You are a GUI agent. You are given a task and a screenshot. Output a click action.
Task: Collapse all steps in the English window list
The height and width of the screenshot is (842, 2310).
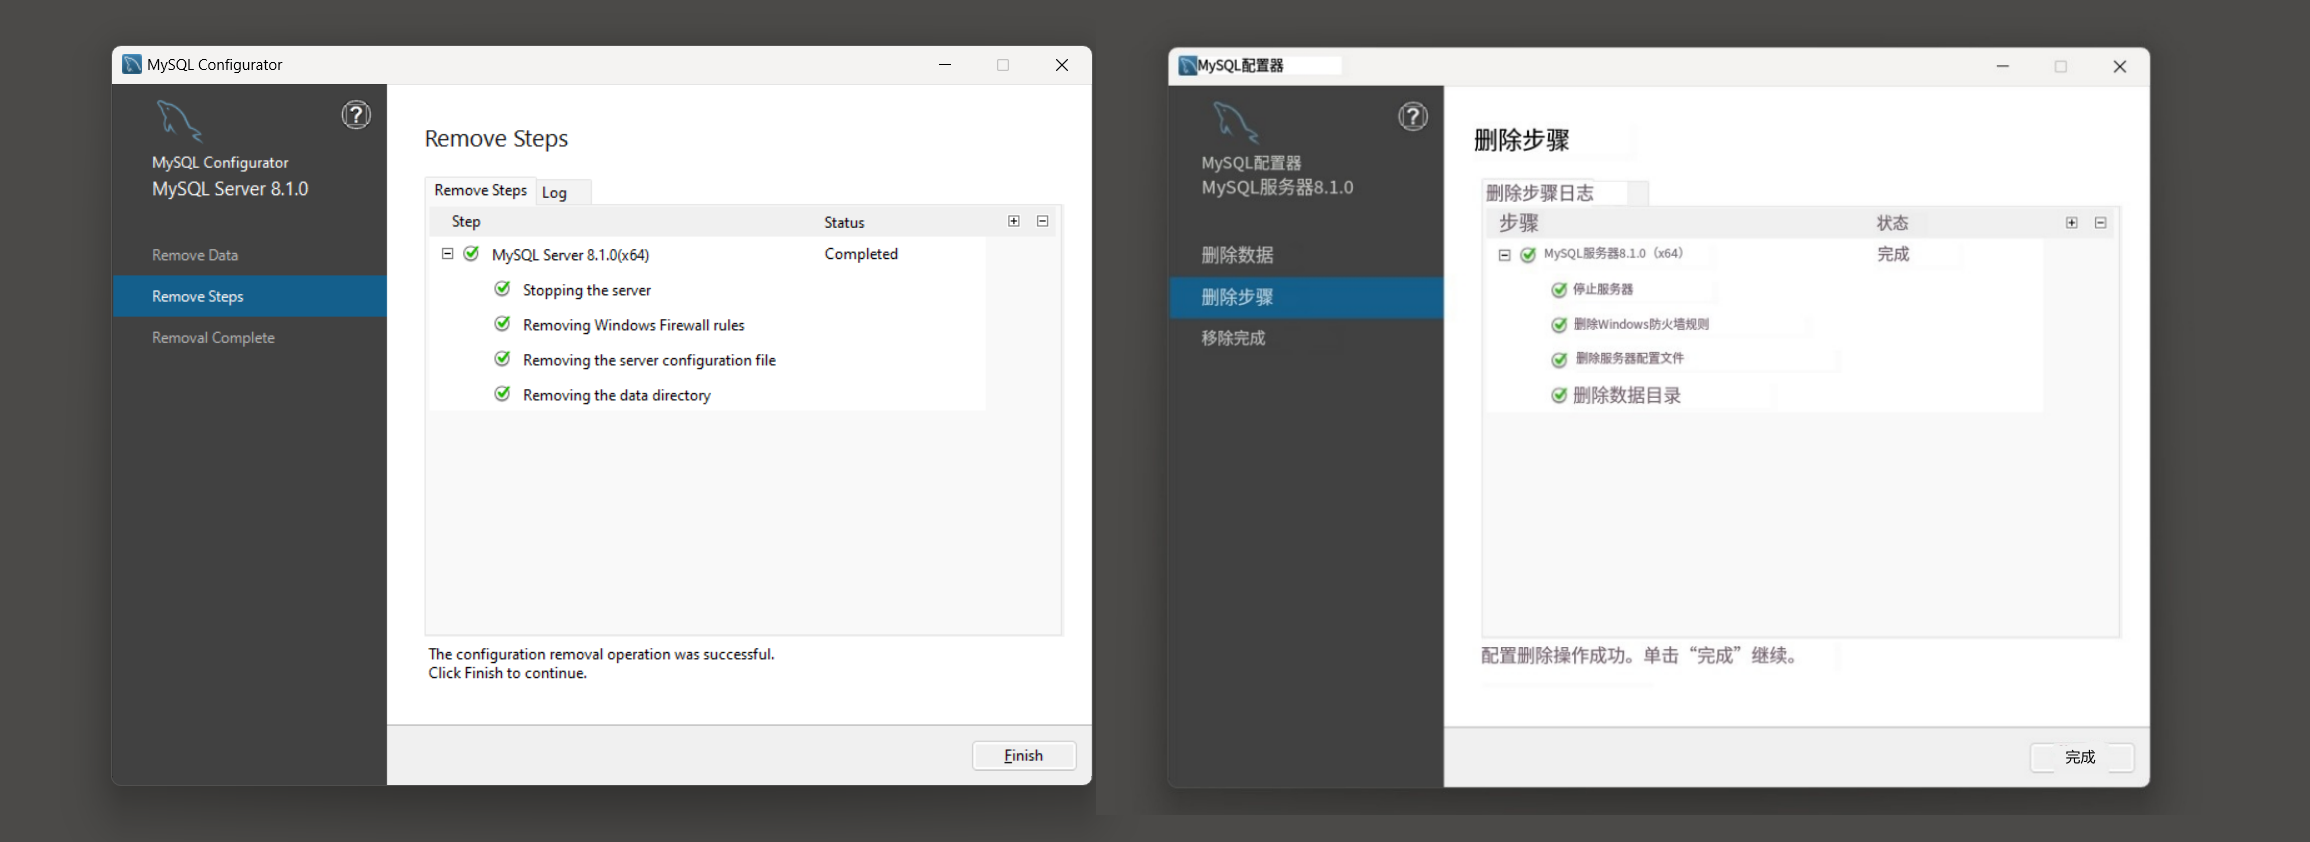(x=1043, y=221)
